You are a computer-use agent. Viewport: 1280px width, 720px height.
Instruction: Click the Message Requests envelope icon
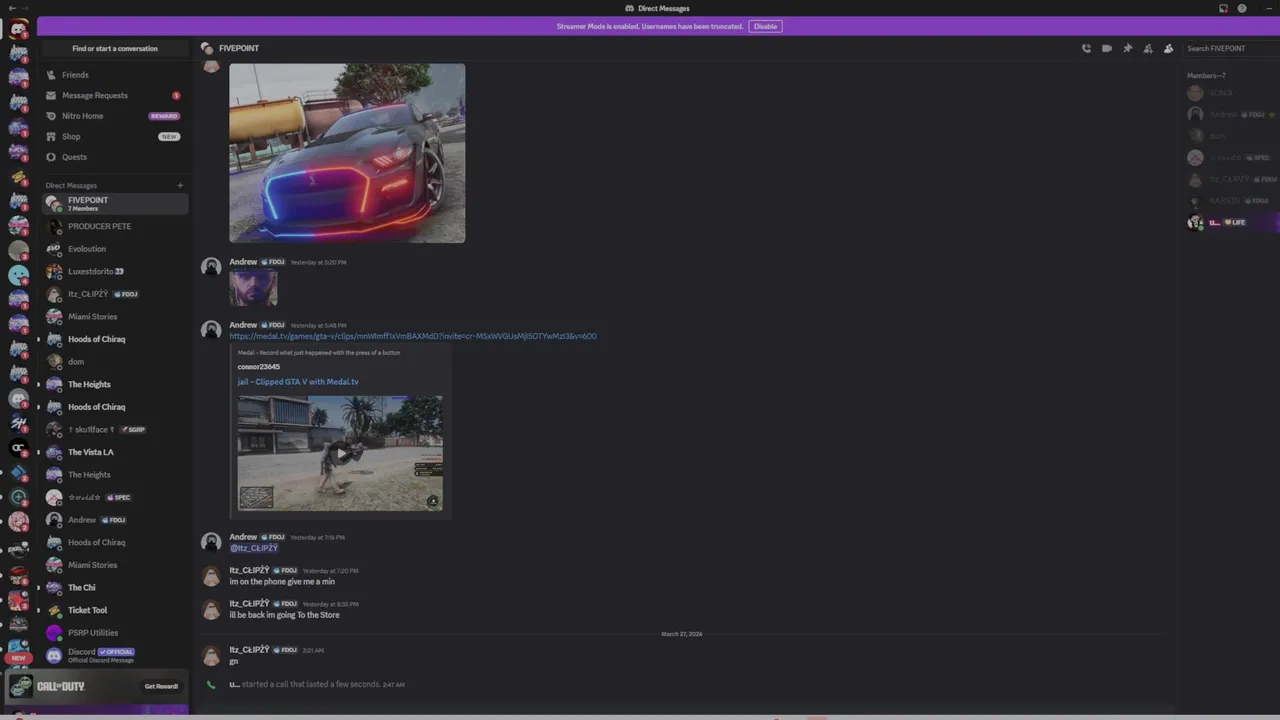click(x=52, y=95)
